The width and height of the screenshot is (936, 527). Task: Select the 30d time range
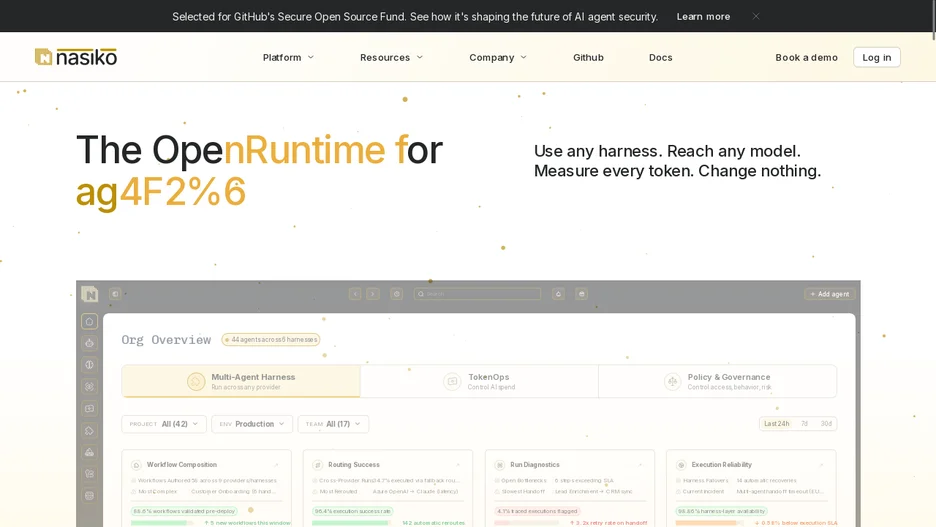826,424
